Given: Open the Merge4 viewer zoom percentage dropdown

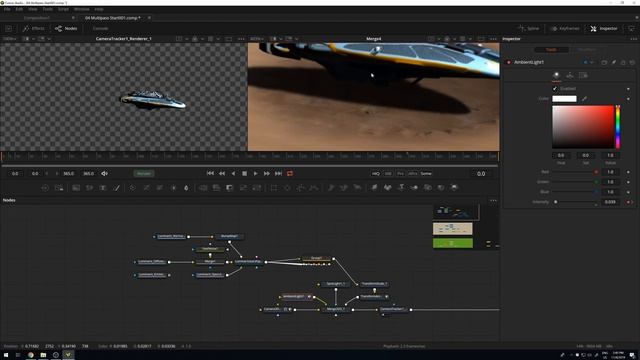Looking at the screenshot, I should tap(257, 39).
